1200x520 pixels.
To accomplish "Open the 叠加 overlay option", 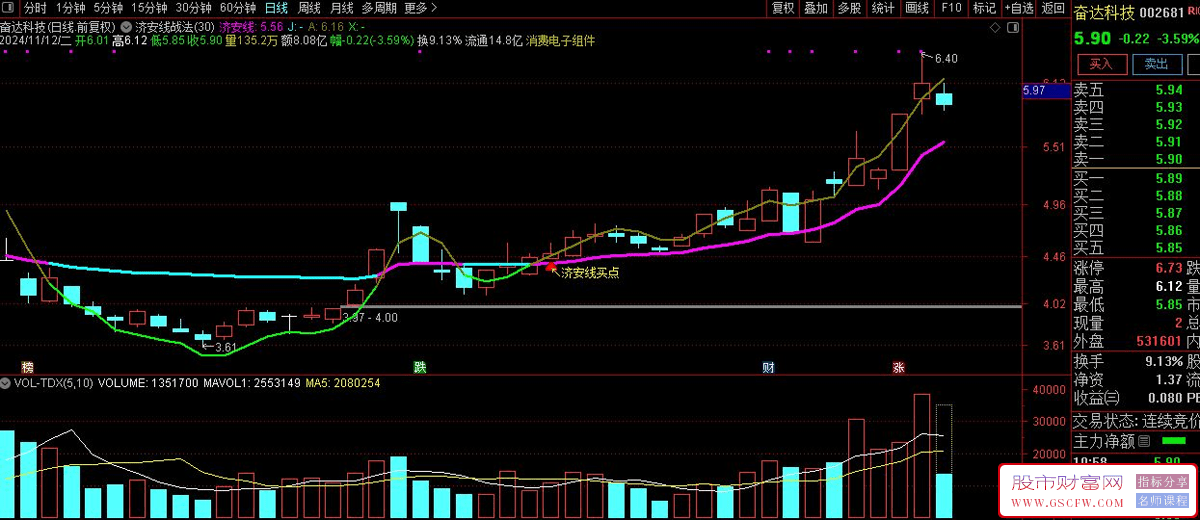I will tap(816, 8).
